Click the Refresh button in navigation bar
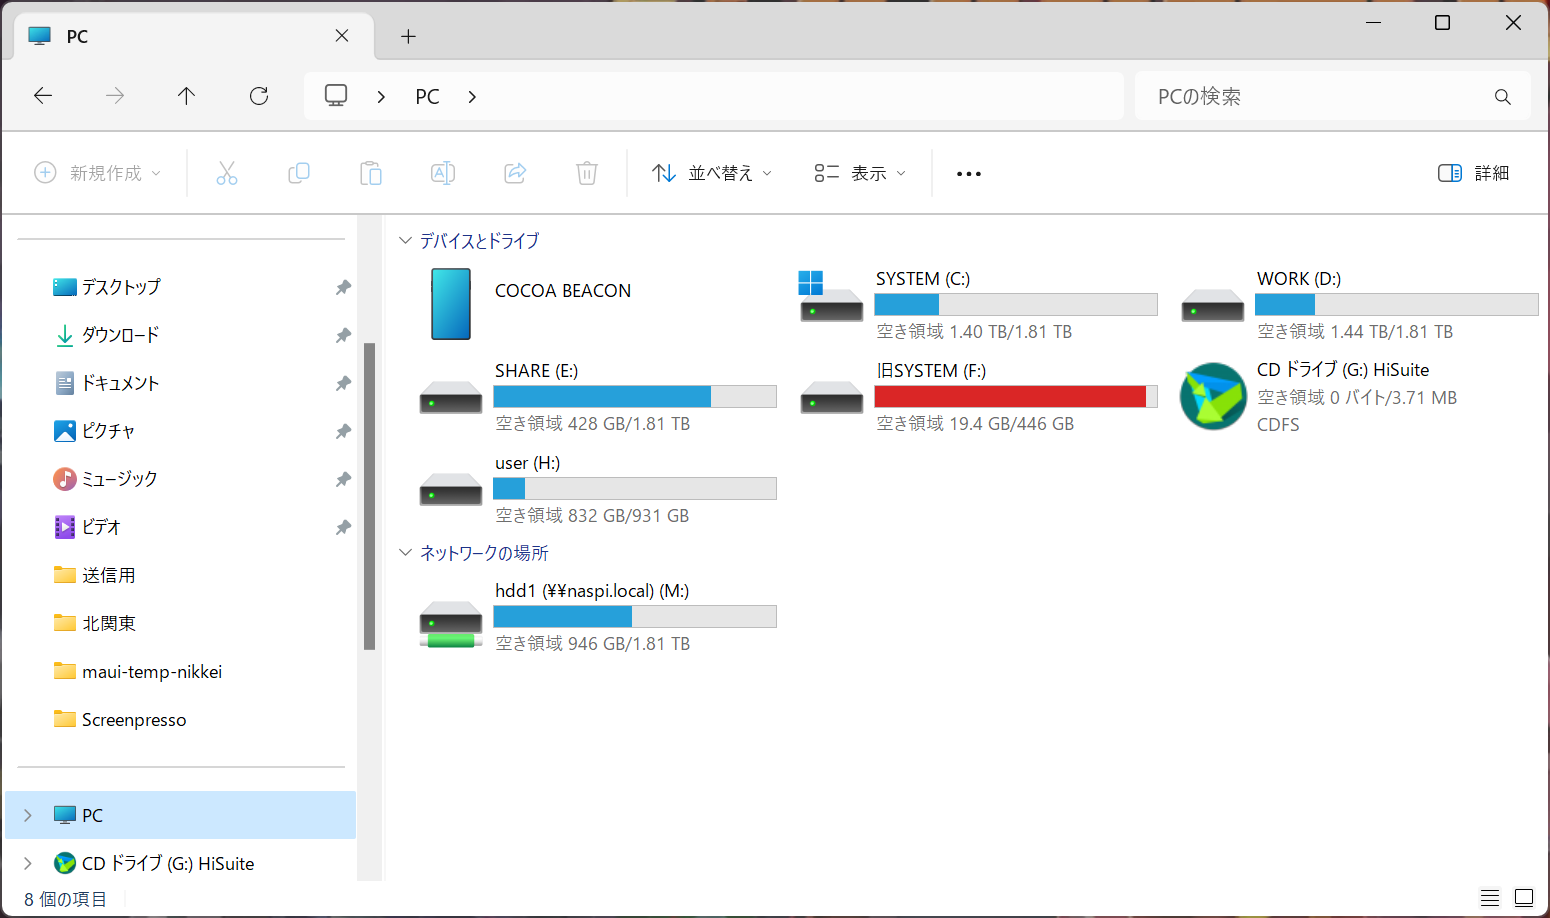This screenshot has height=918, width=1550. click(x=259, y=96)
